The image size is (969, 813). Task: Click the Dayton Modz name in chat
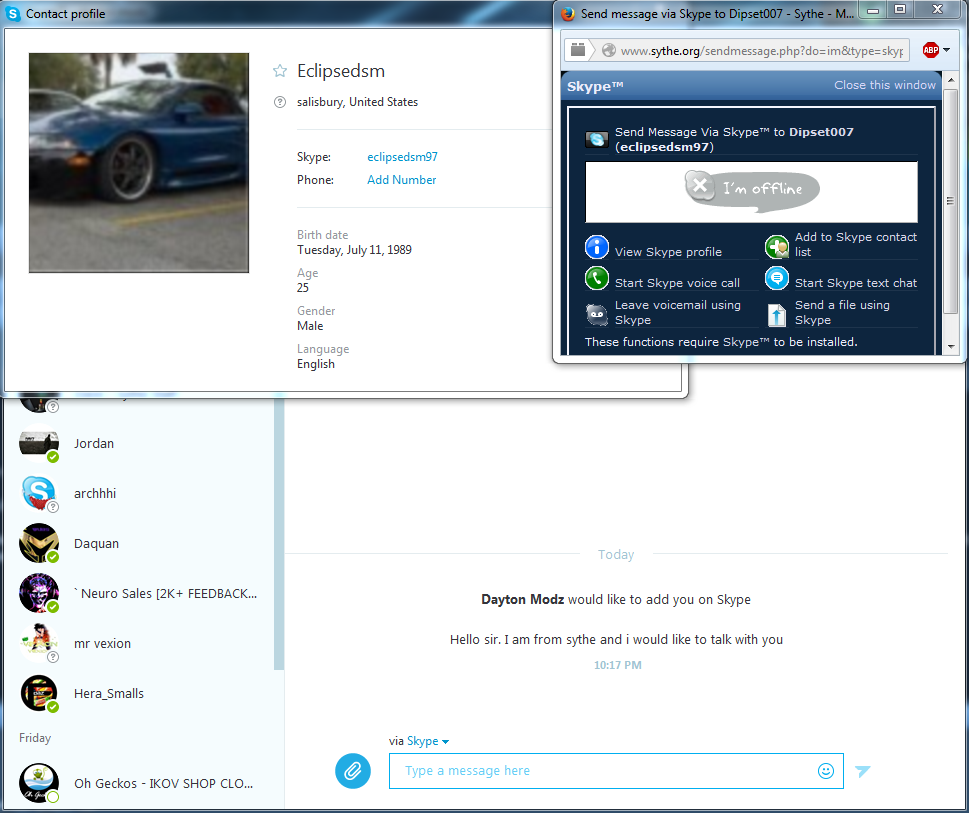click(522, 599)
